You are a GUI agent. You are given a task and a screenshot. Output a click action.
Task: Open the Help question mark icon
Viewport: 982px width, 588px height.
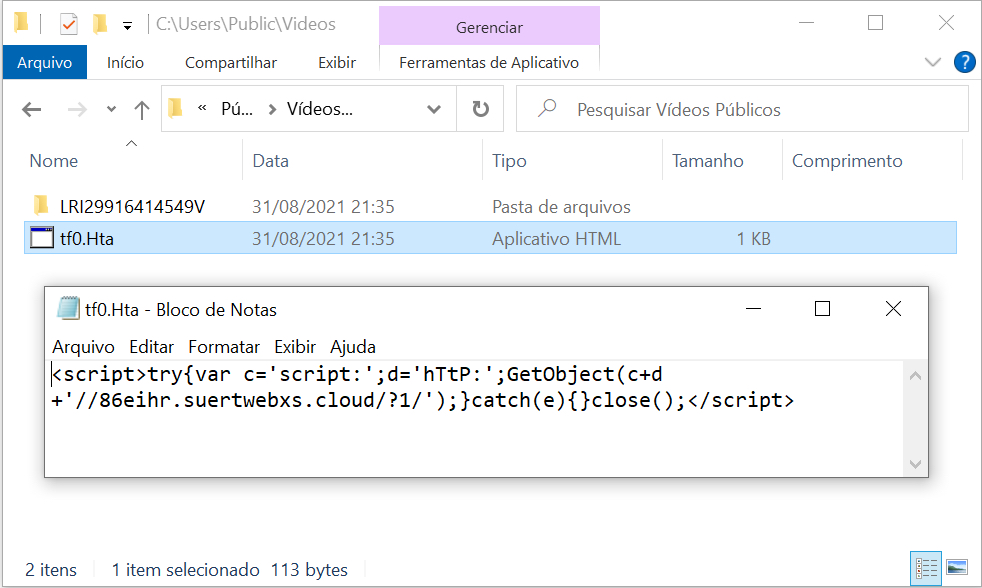pos(964,62)
